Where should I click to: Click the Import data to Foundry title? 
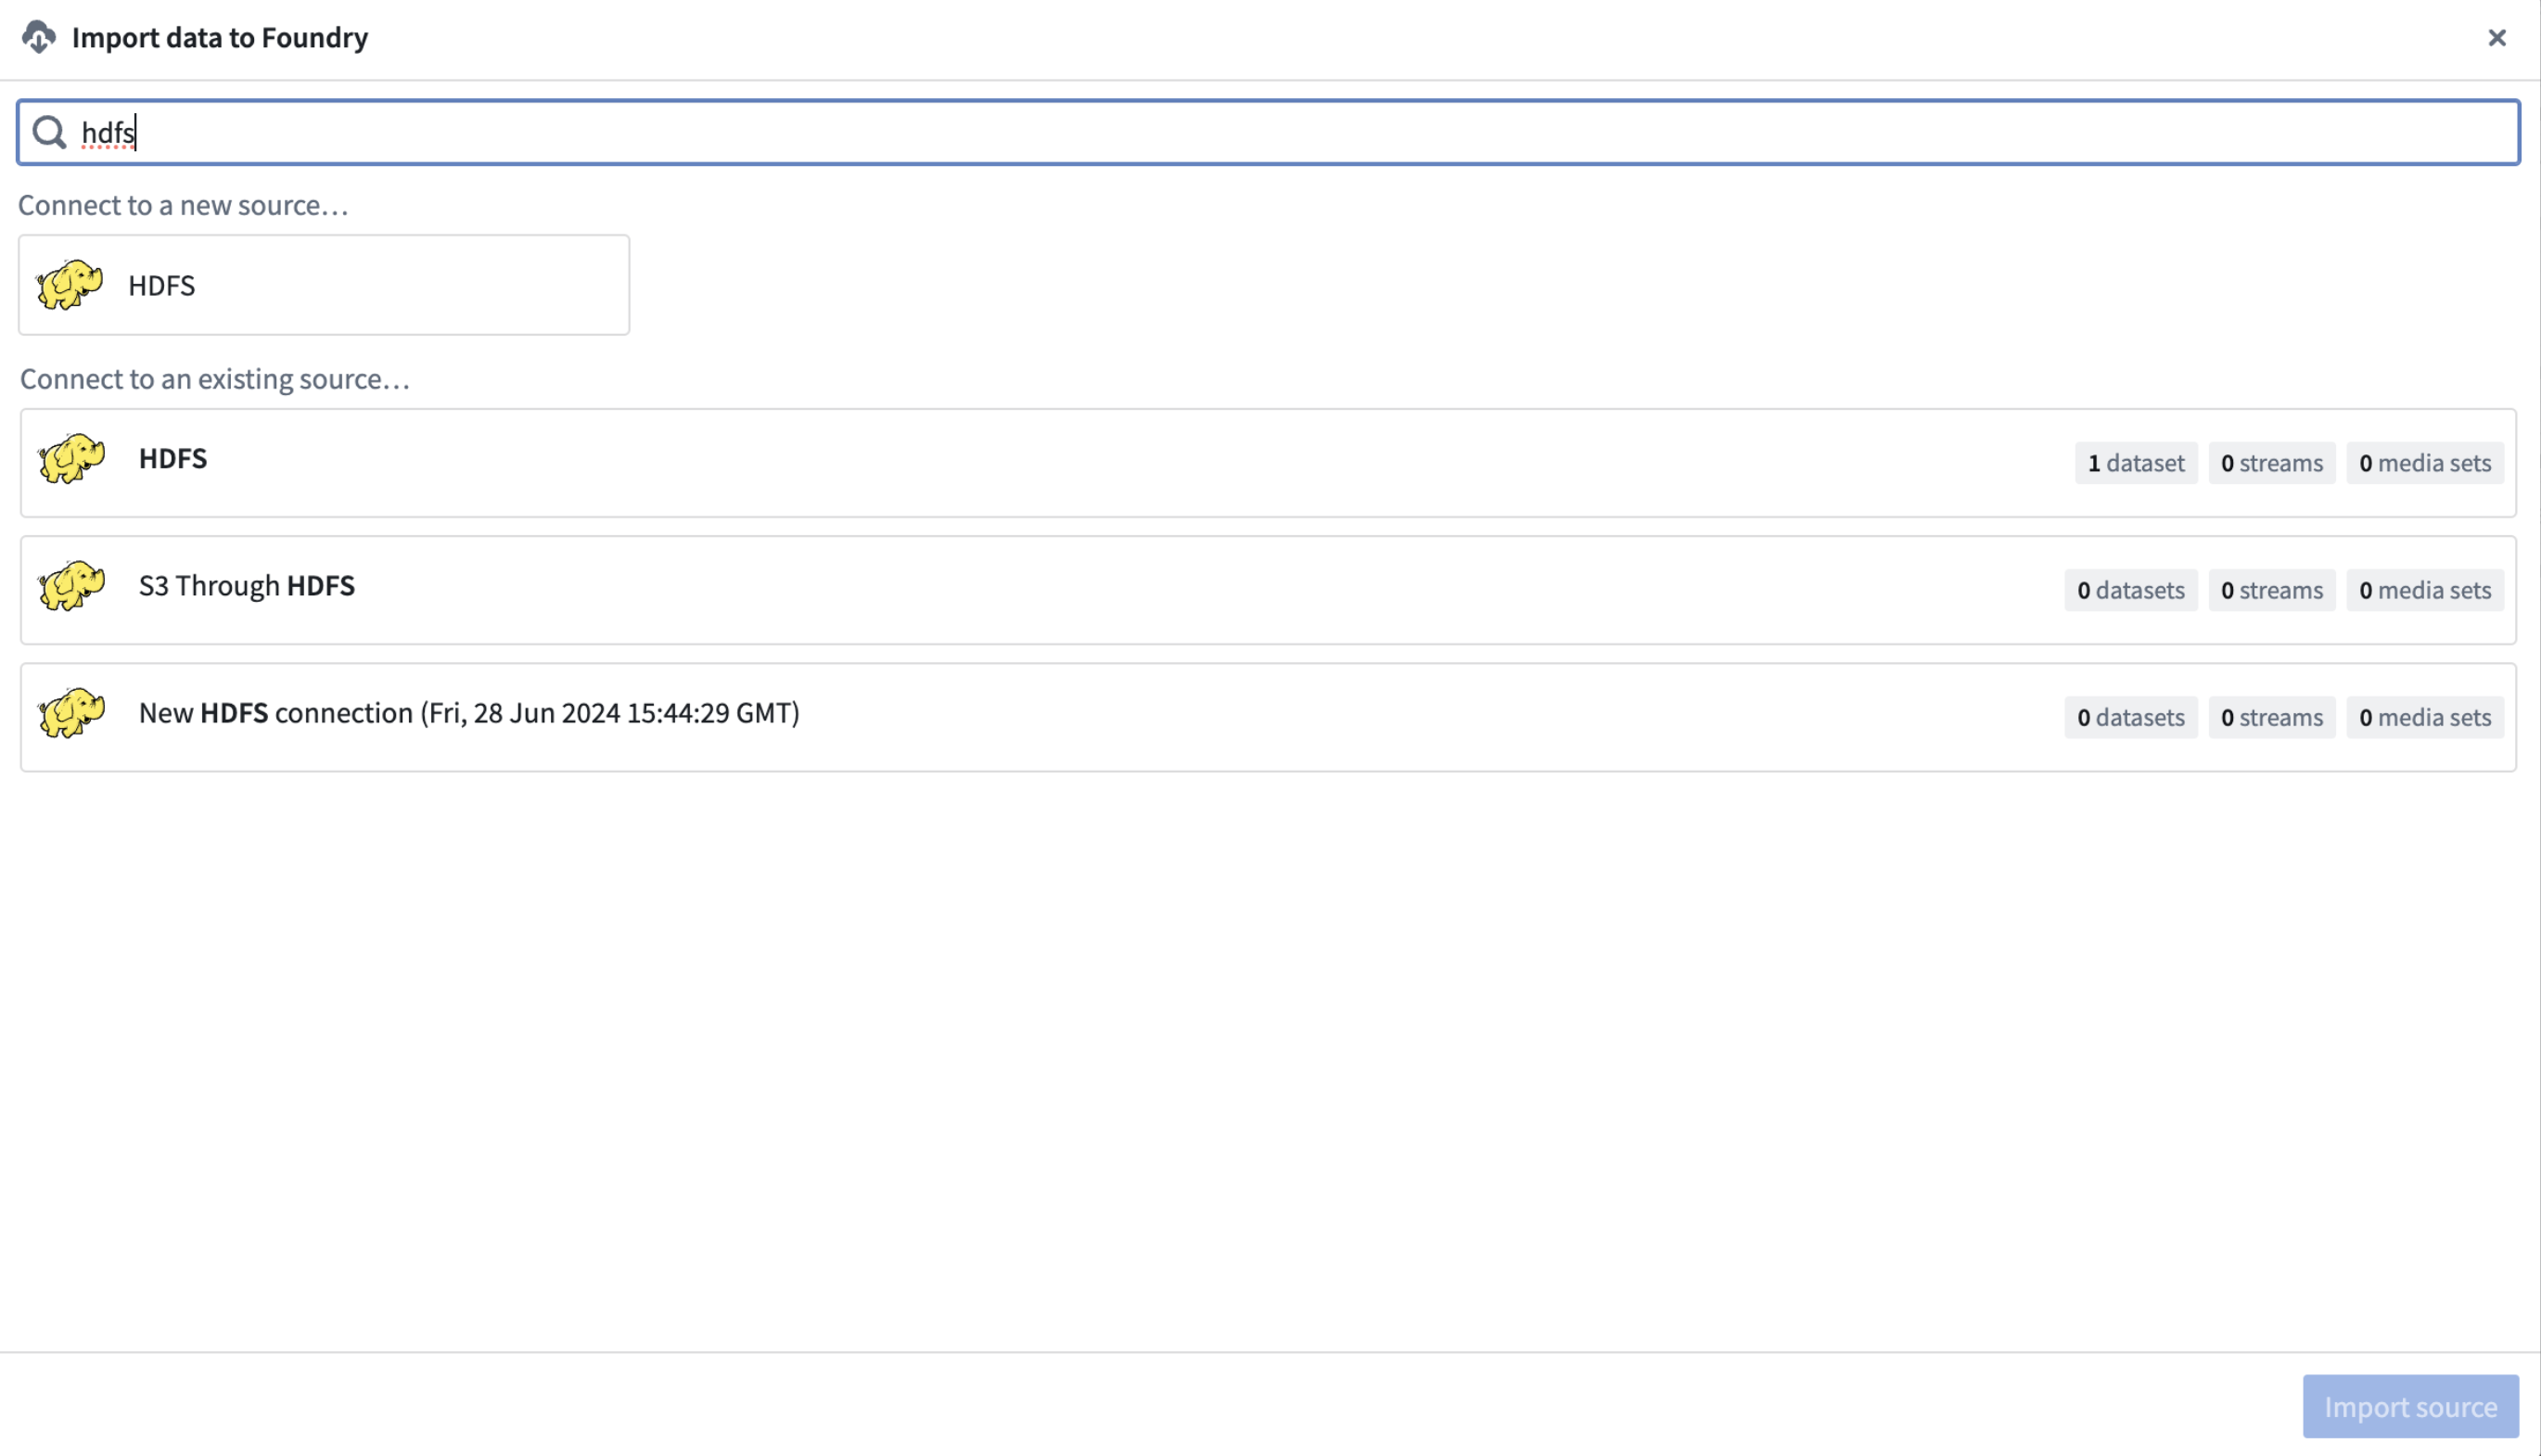click(220, 37)
